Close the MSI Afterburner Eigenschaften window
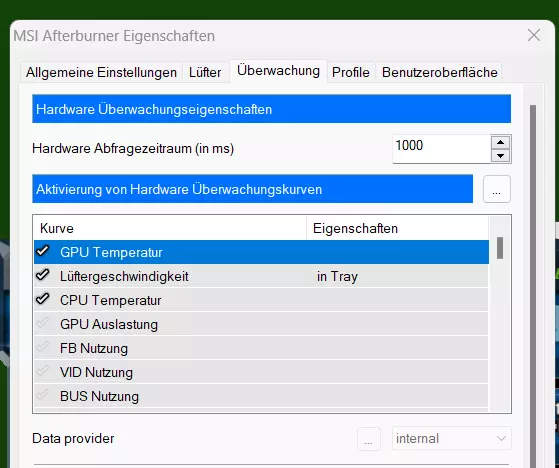Viewport: 559px width, 468px height. (x=534, y=35)
